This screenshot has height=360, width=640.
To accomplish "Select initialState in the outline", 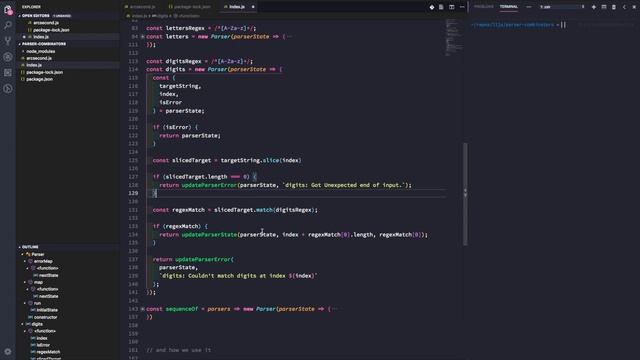I will click(x=47, y=310).
